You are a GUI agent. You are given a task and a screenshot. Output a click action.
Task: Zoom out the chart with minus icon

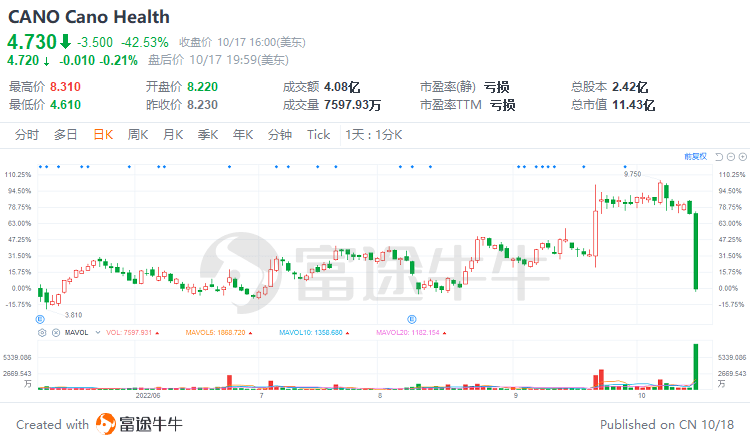coord(731,157)
